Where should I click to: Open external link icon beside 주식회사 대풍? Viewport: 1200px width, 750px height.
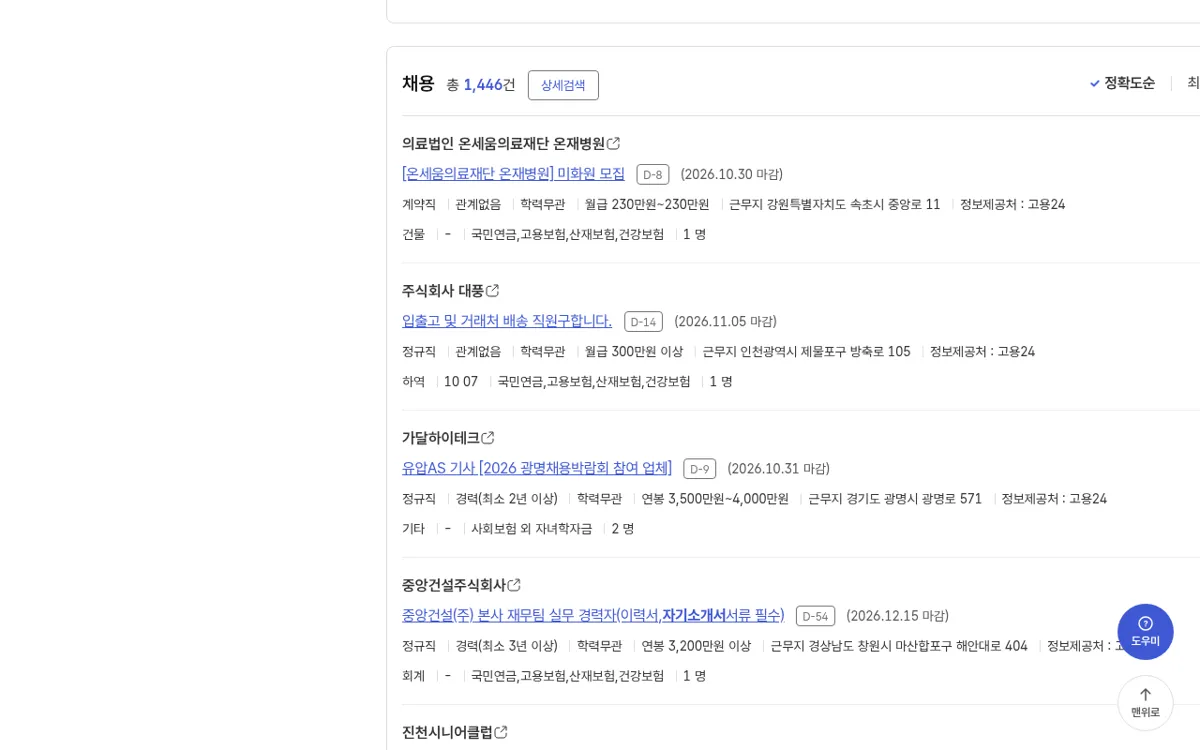(x=493, y=291)
